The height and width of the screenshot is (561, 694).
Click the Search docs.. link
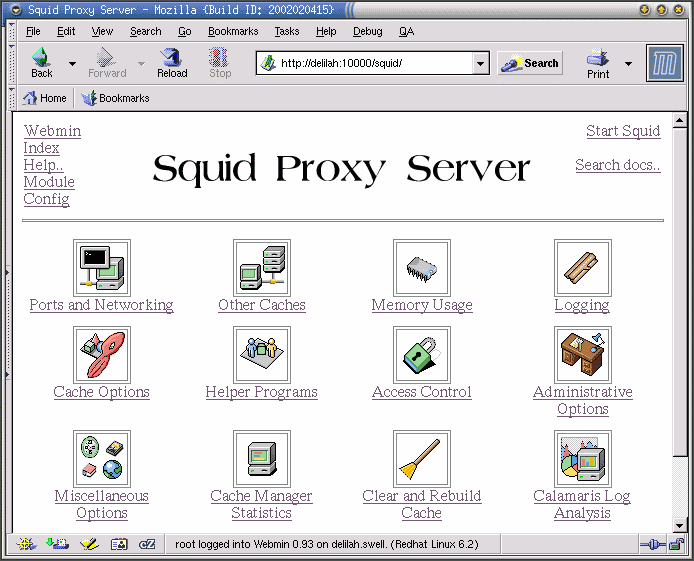point(618,165)
